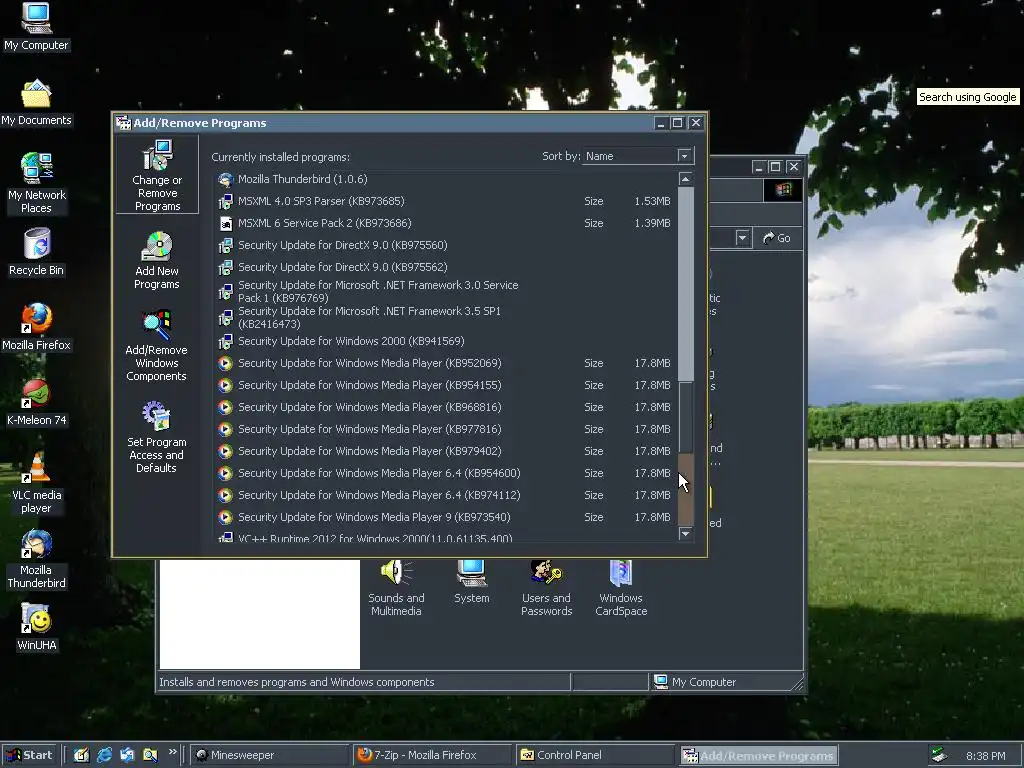Image resolution: width=1024 pixels, height=768 pixels.
Task: Open Add New Programs in sidebar
Action: pos(157,261)
